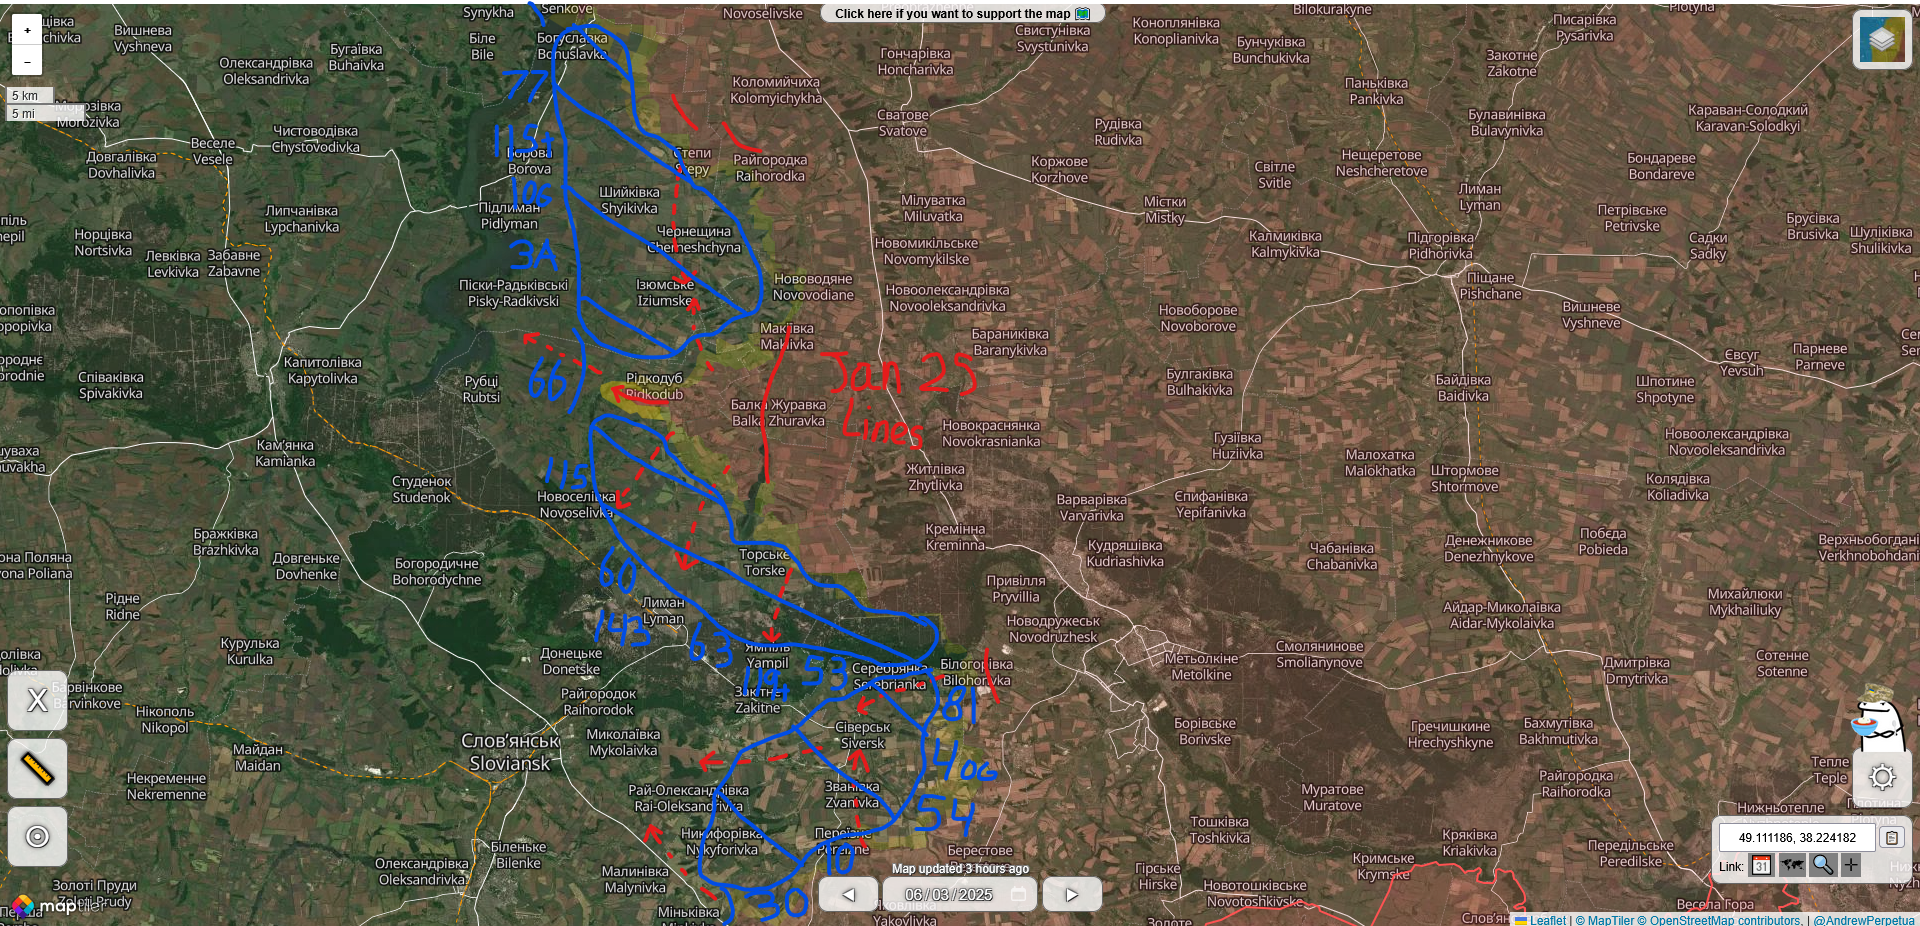Screen dimensions: 1920x926
Task: Click the coordinates field 49.111186, 38.224182
Action: [x=1797, y=837]
